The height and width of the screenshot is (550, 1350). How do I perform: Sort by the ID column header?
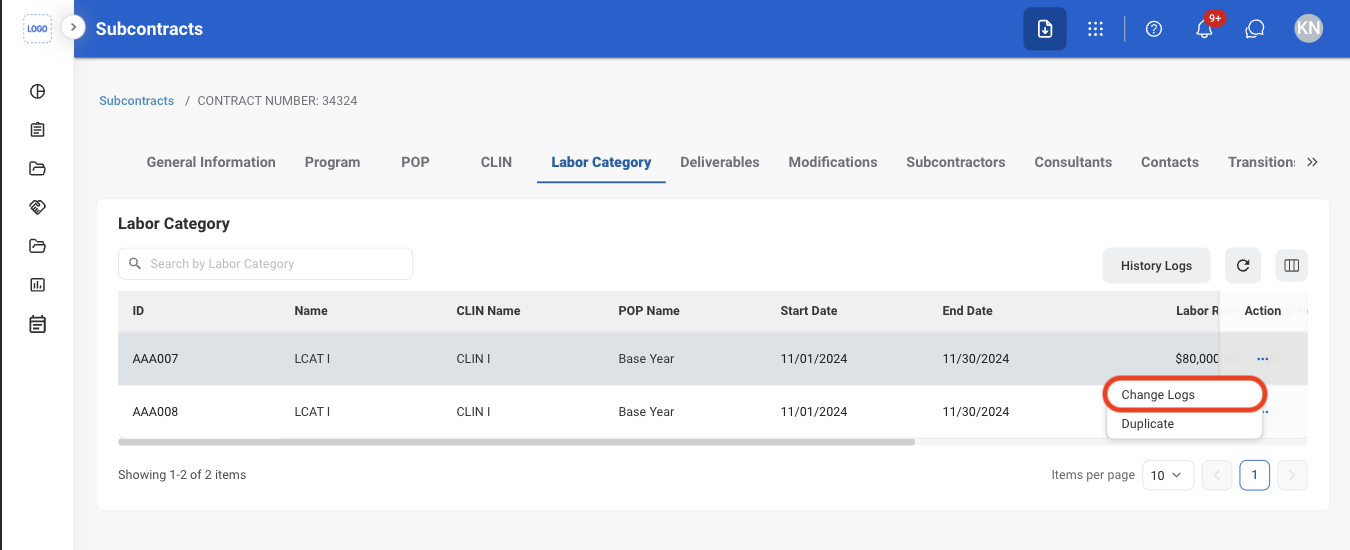138,311
